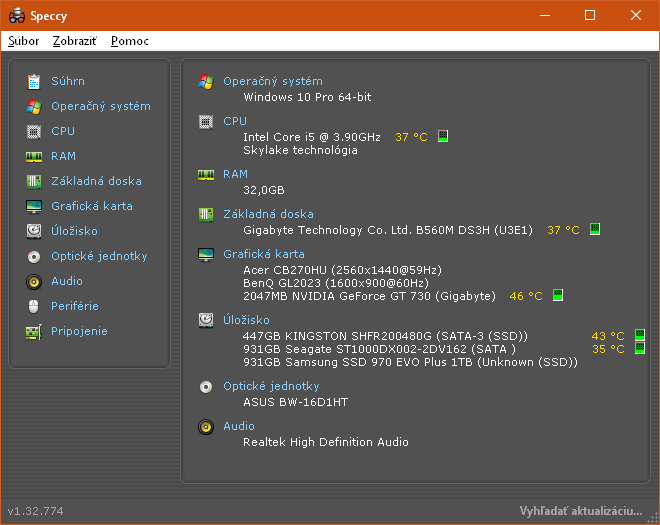Open Základná doska via its sidebar icon
The height and width of the screenshot is (525, 660).
pyautogui.click(x=34, y=181)
